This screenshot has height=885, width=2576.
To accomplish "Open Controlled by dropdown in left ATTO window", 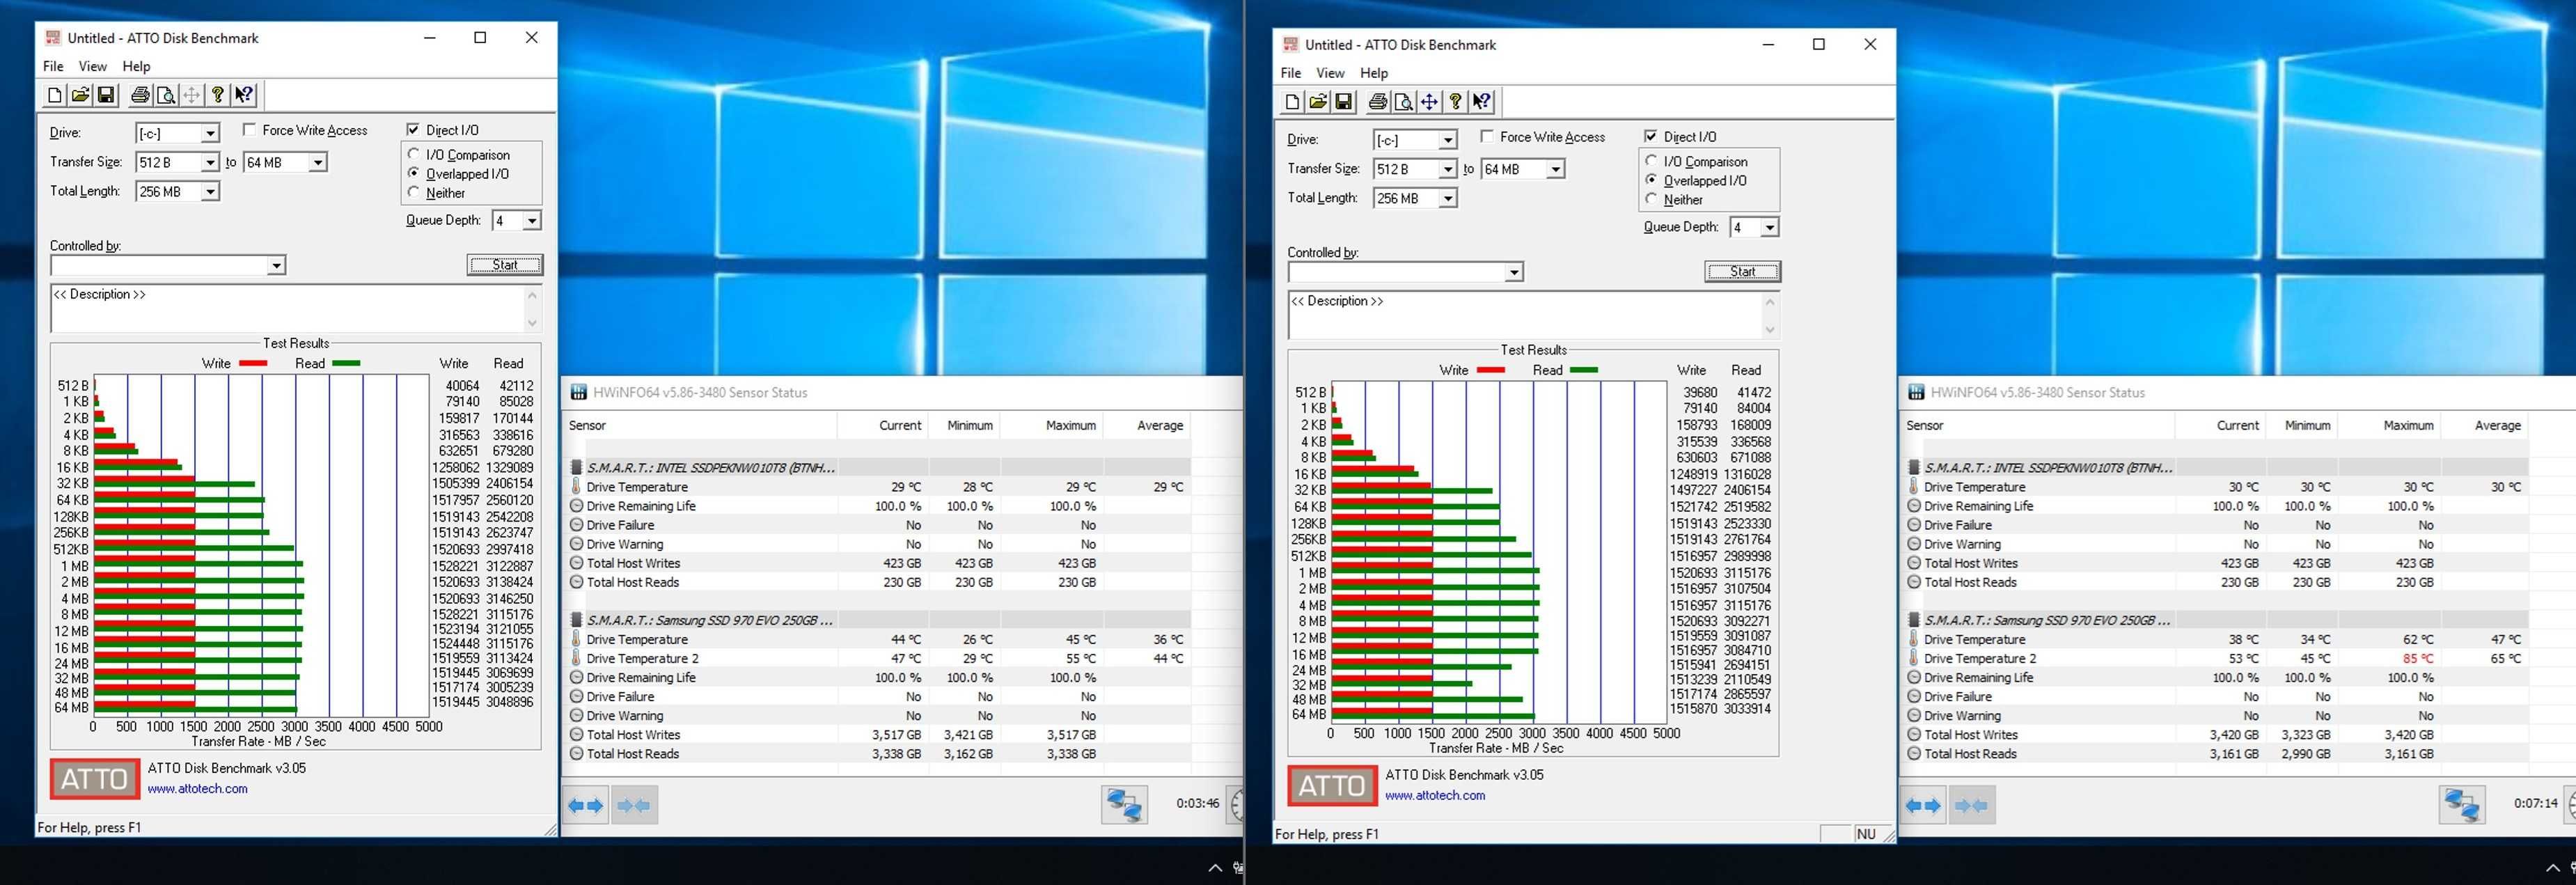I will (276, 265).
